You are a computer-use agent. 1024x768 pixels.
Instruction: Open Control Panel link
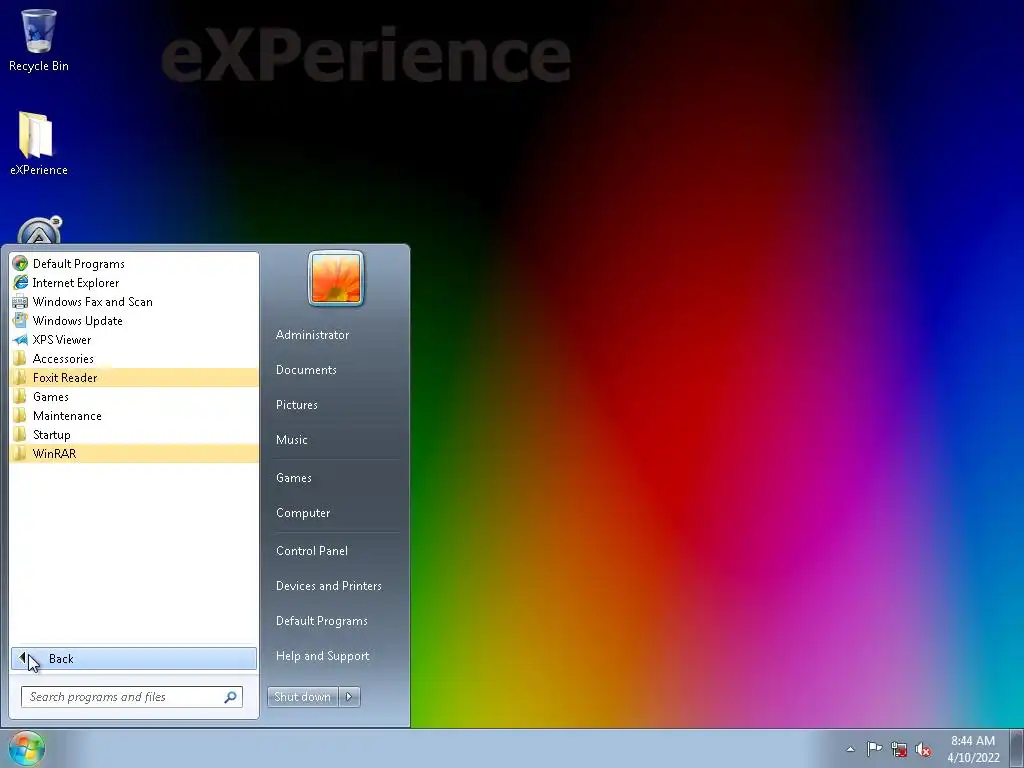[312, 551]
